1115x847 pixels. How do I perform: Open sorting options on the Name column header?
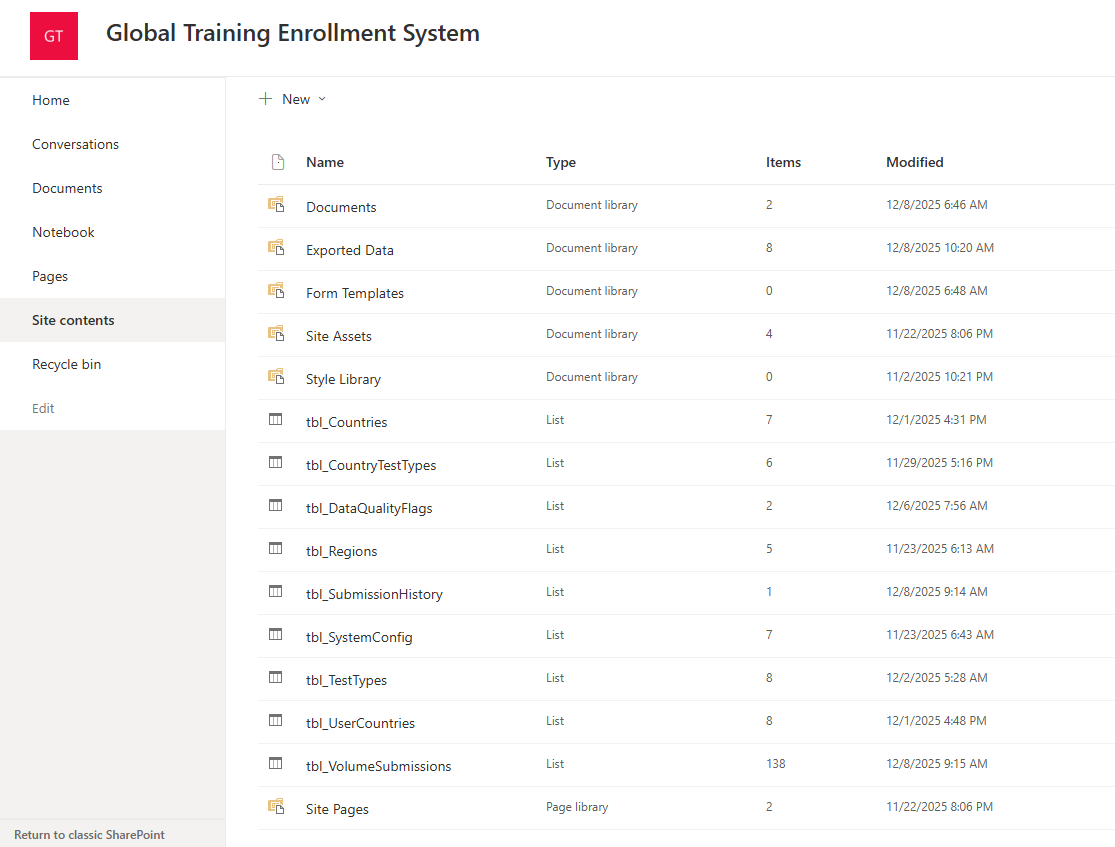(322, 162)
